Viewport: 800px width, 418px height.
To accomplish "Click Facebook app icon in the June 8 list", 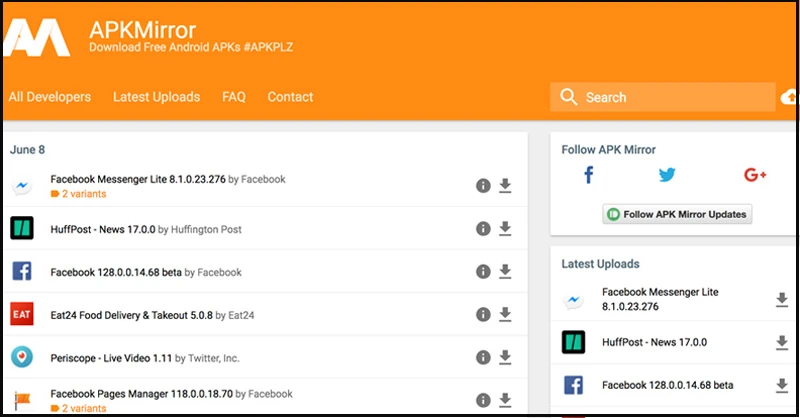I will (22, 271).
